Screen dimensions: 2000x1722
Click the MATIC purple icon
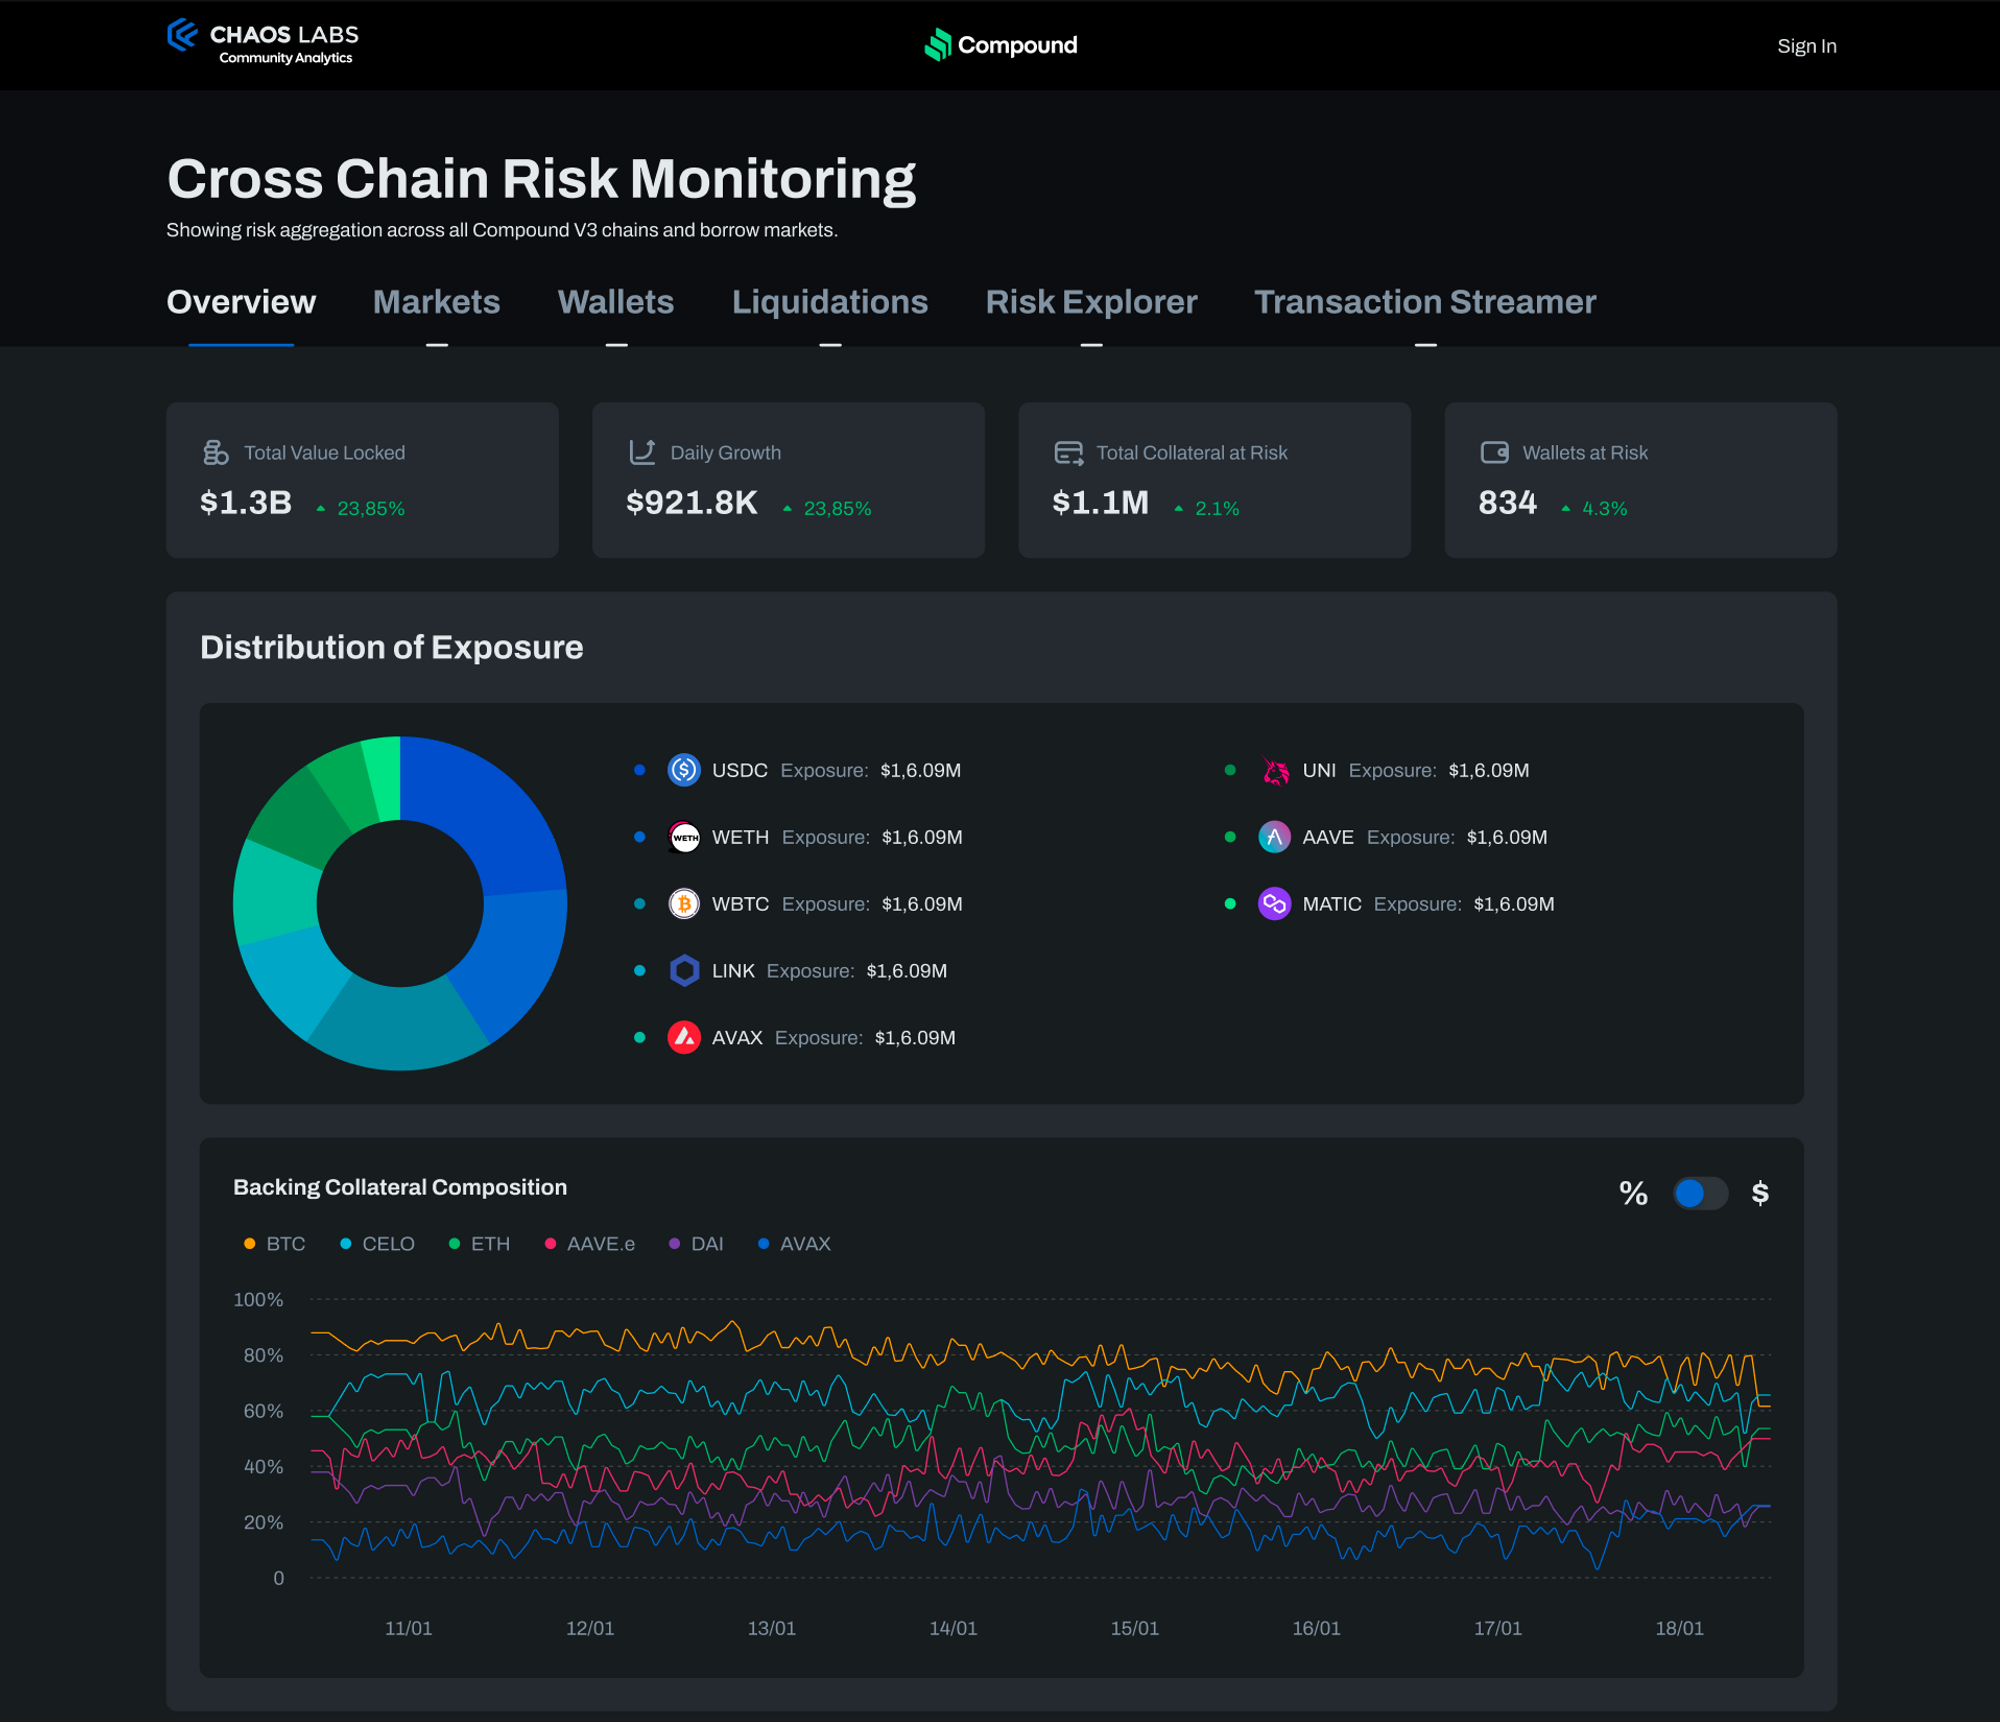click(x=1274, y=904)
